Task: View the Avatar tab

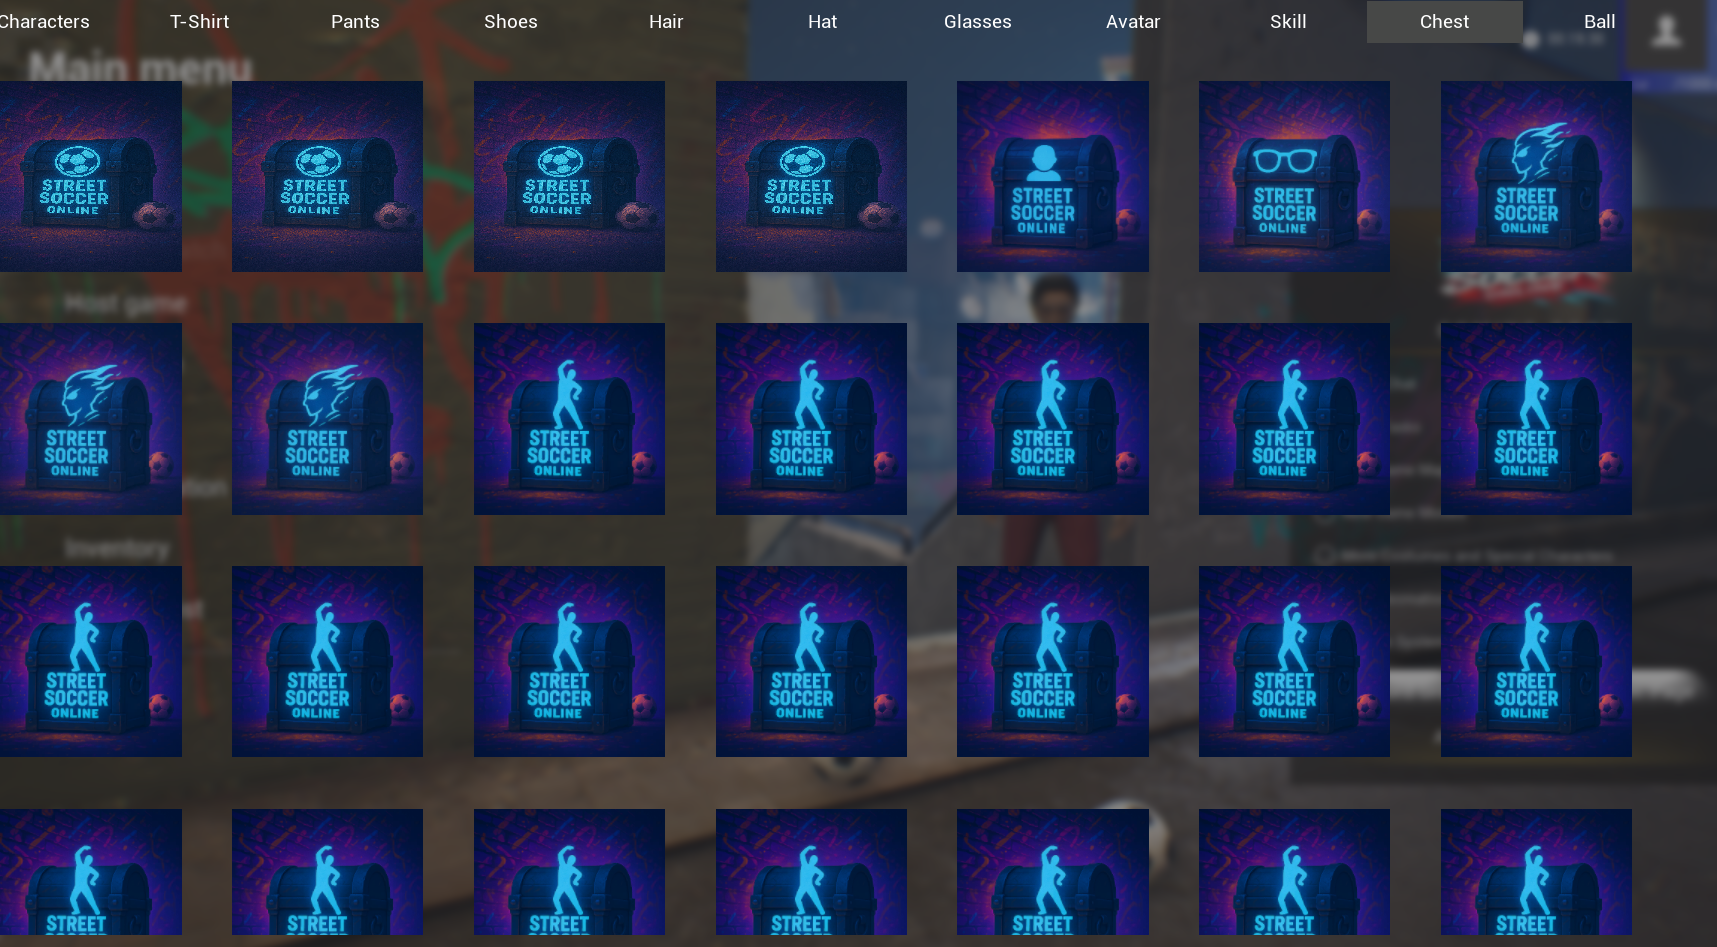Action: click(x=1133, y=22)
